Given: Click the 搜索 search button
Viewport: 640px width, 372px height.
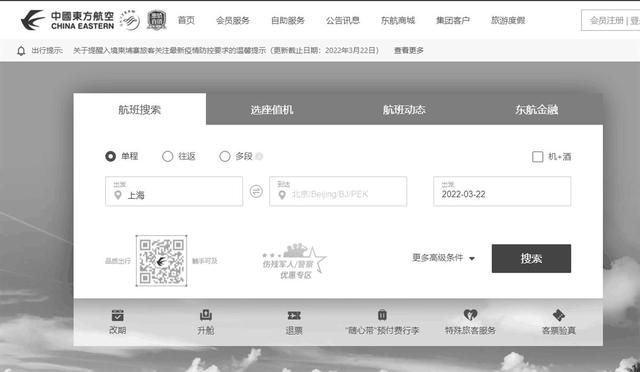Looking at the screenshot, I should (x=531, y=258).
